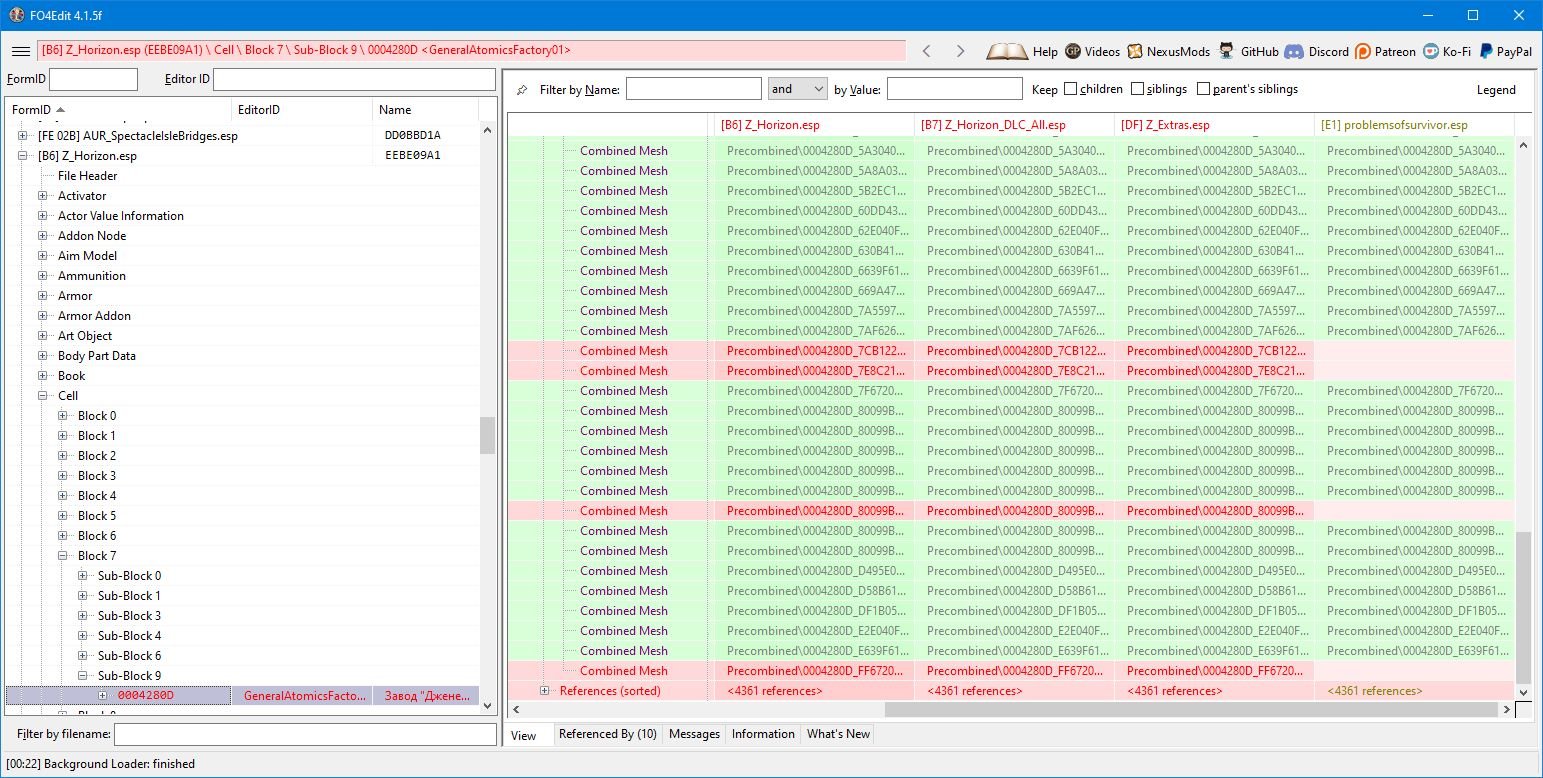The image size is (1543, 778).
Task: Collapse the Block 7 tree node
Action: click(x=63, y=556)
